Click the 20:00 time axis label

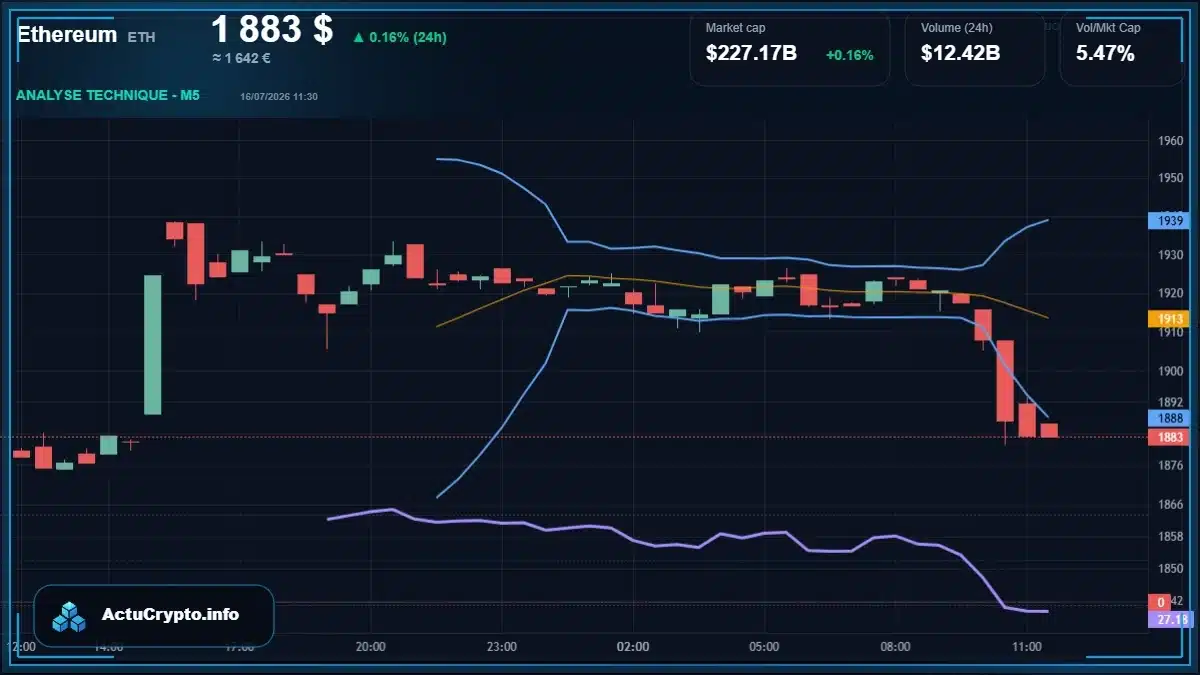(x=371, y=647)
